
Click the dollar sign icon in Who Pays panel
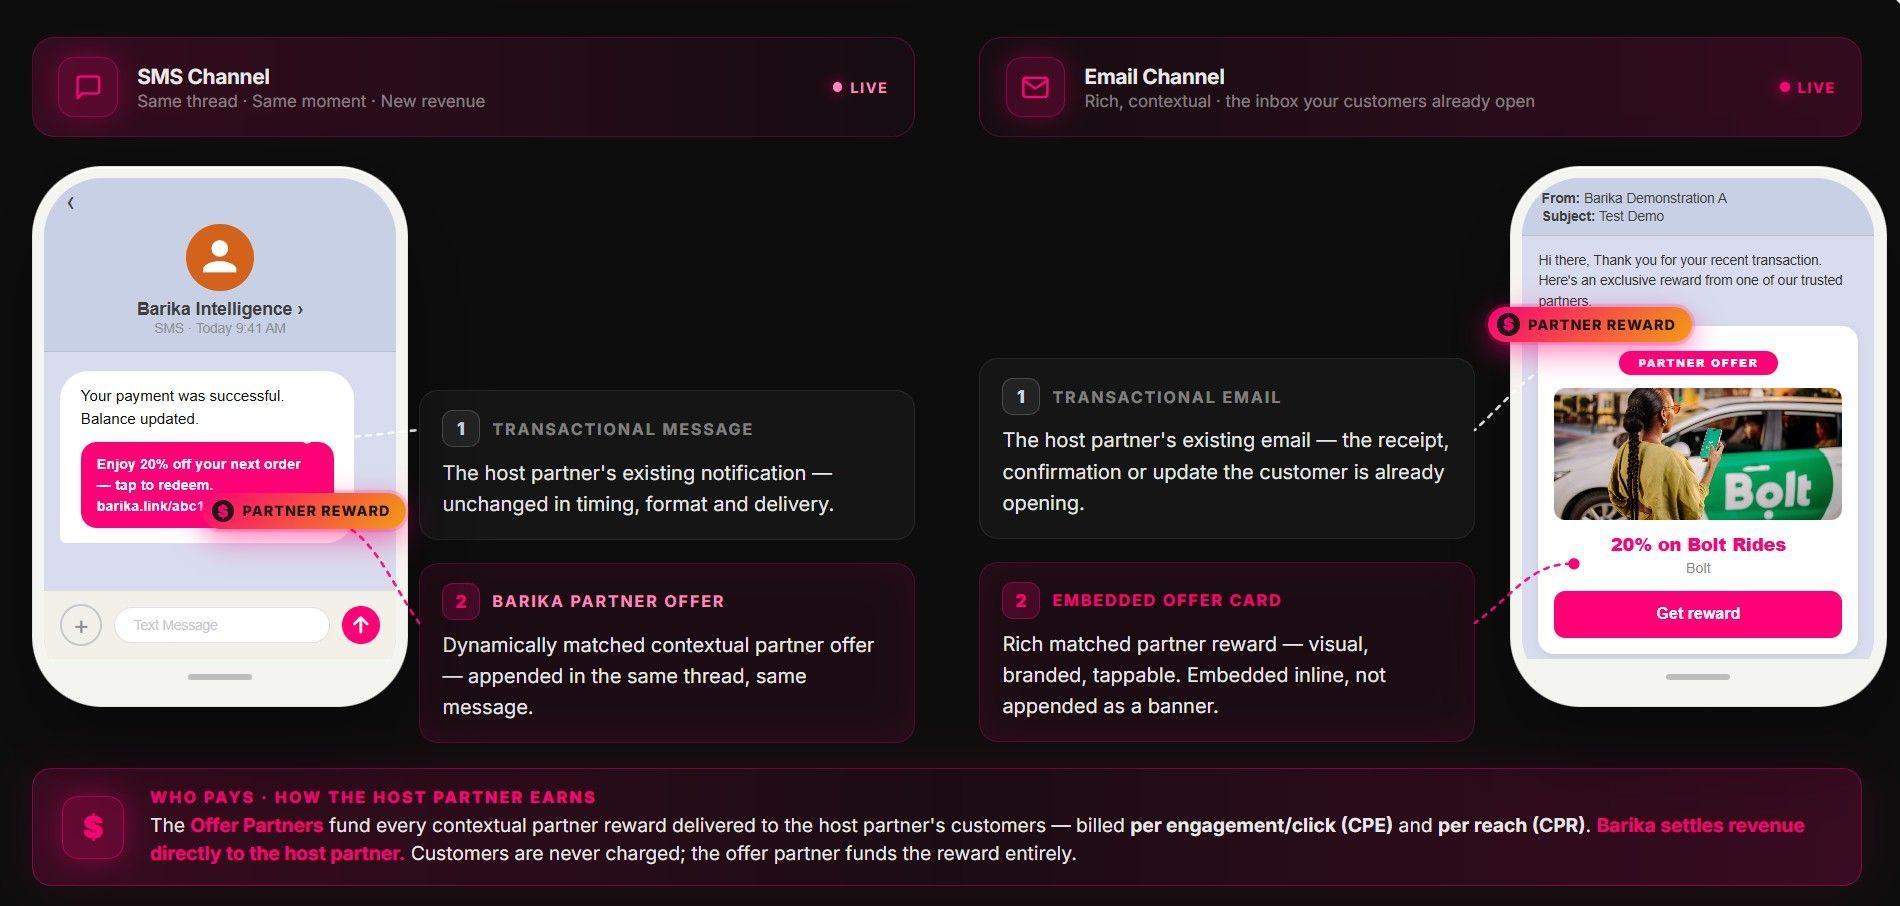click(x=93, y=827)
